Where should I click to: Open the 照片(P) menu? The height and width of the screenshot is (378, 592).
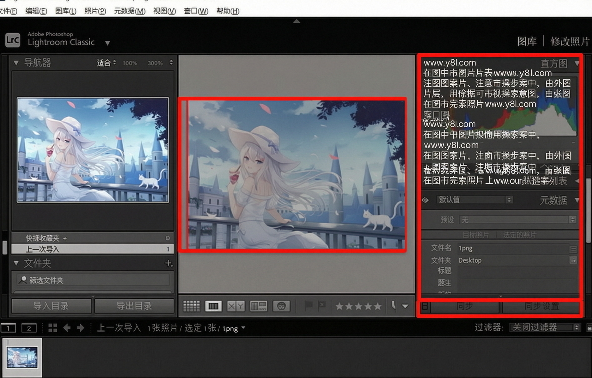tap(95, 11)
